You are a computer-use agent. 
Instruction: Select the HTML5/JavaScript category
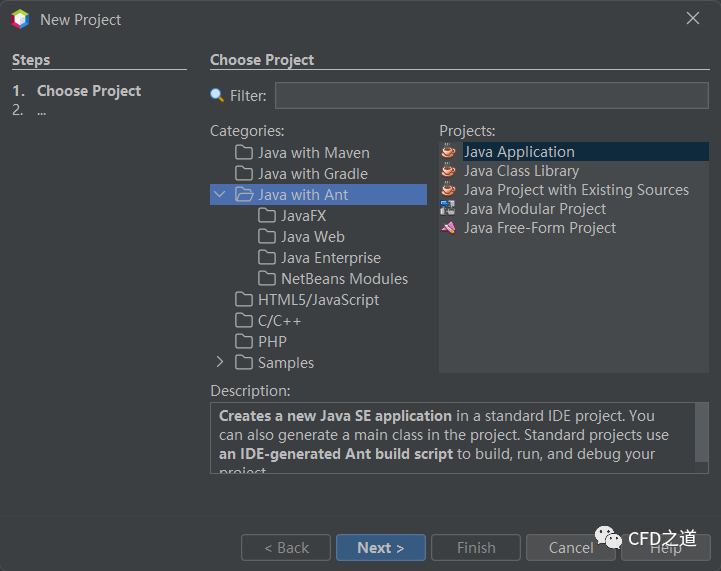point(318,300)
